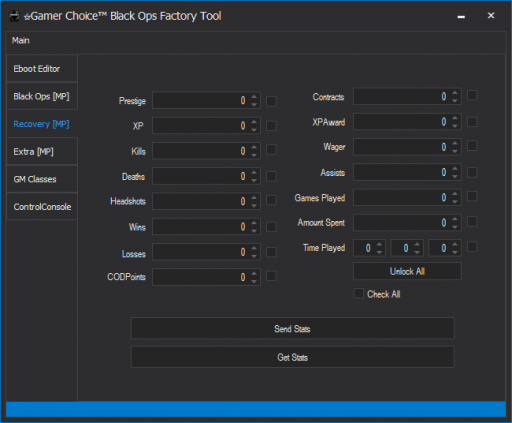Open the Black Ops [MP] tab
Viewport: 512px width, 423px height.
tap(42, 96)
